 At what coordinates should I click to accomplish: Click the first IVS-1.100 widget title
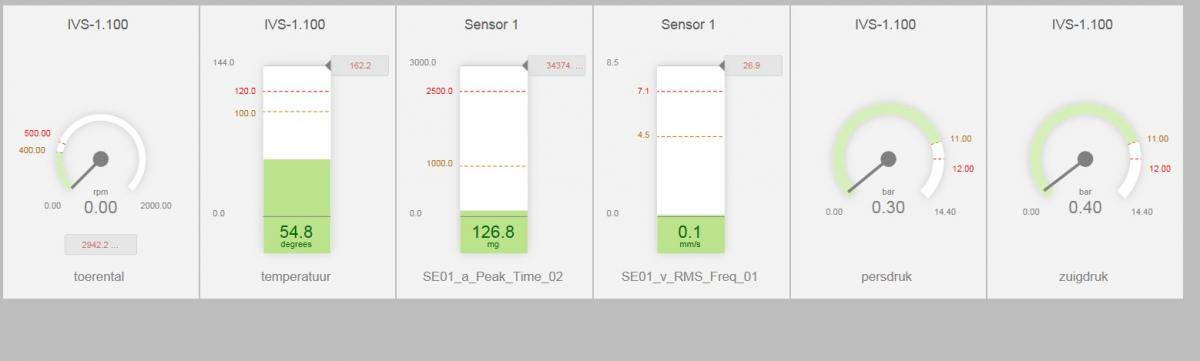click(x=101, y=24)
